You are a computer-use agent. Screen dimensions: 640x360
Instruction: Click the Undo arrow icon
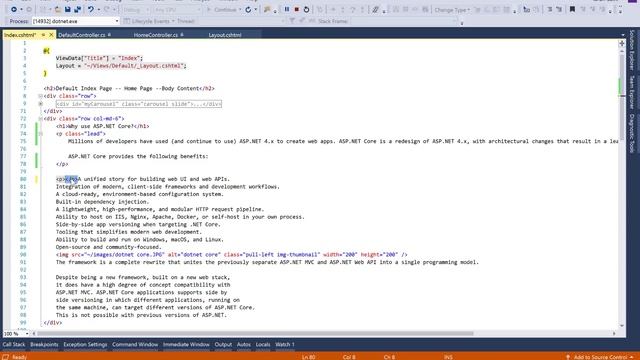[91, 9]
